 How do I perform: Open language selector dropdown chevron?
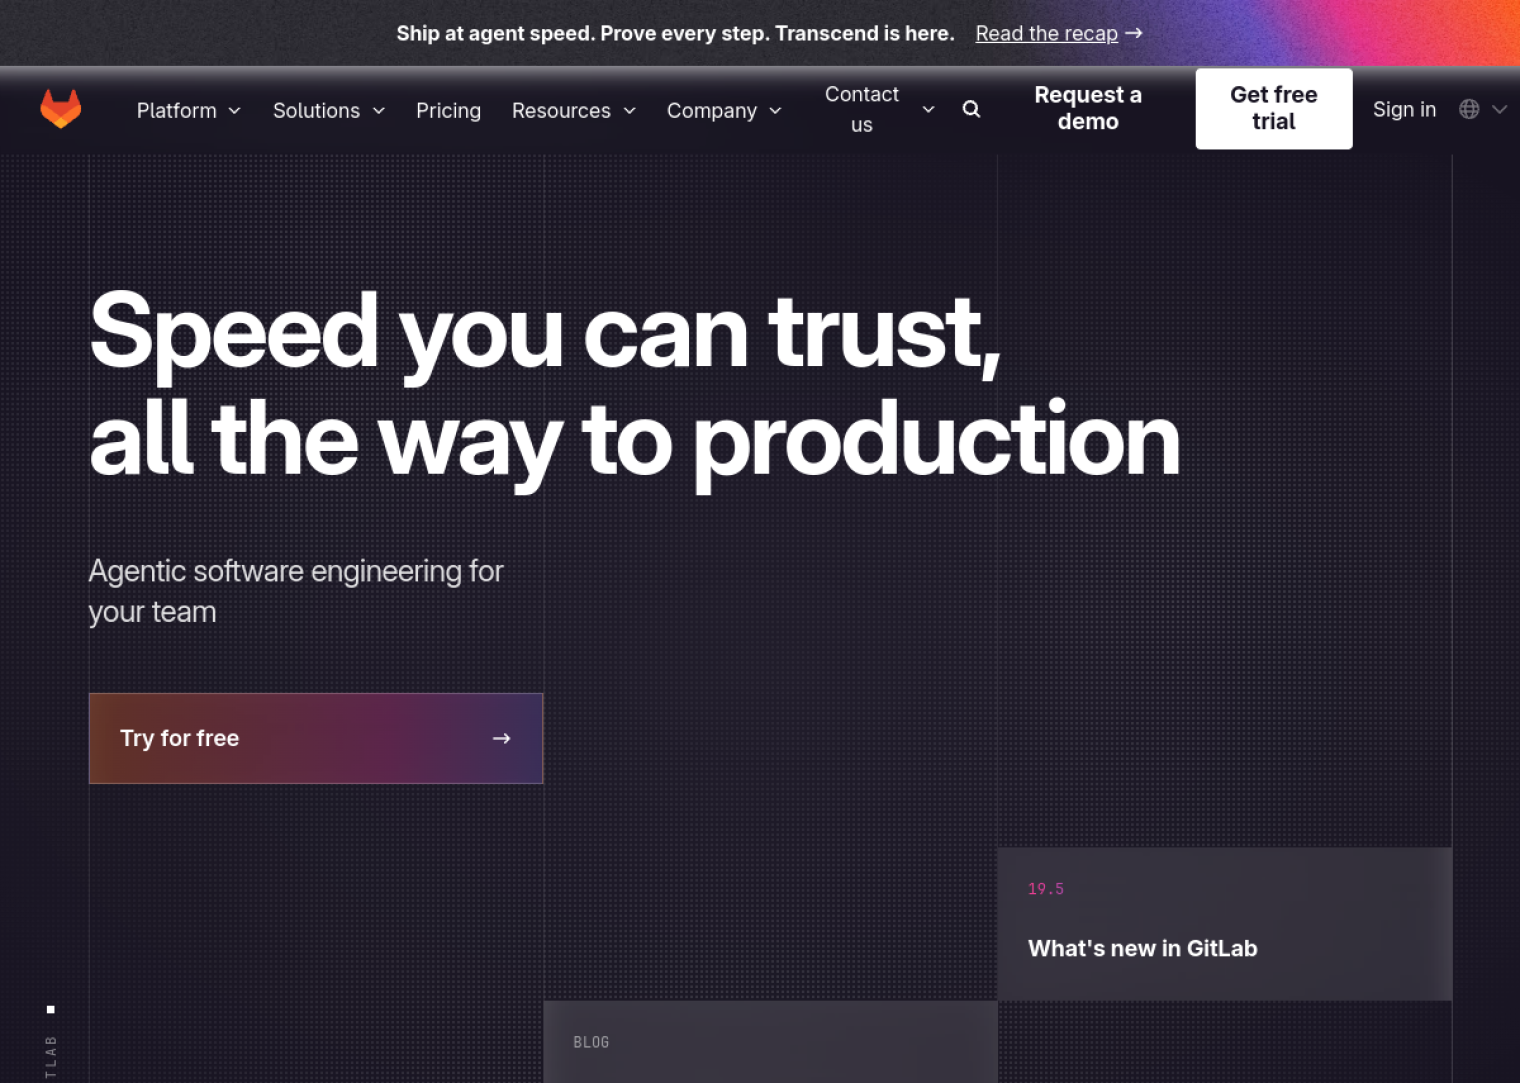point(1499,110)
